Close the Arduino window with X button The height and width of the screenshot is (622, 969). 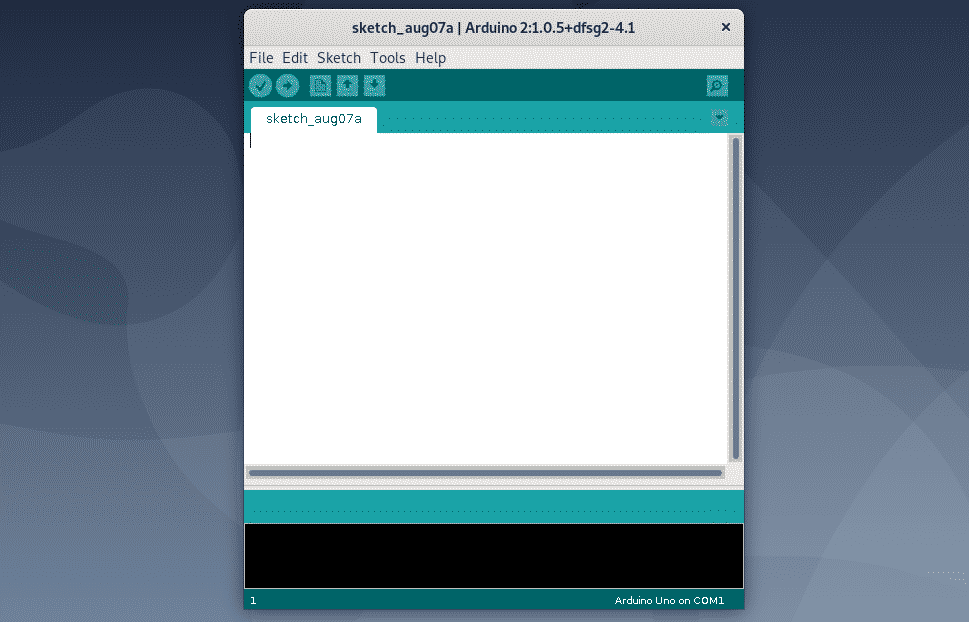point(726,27)
